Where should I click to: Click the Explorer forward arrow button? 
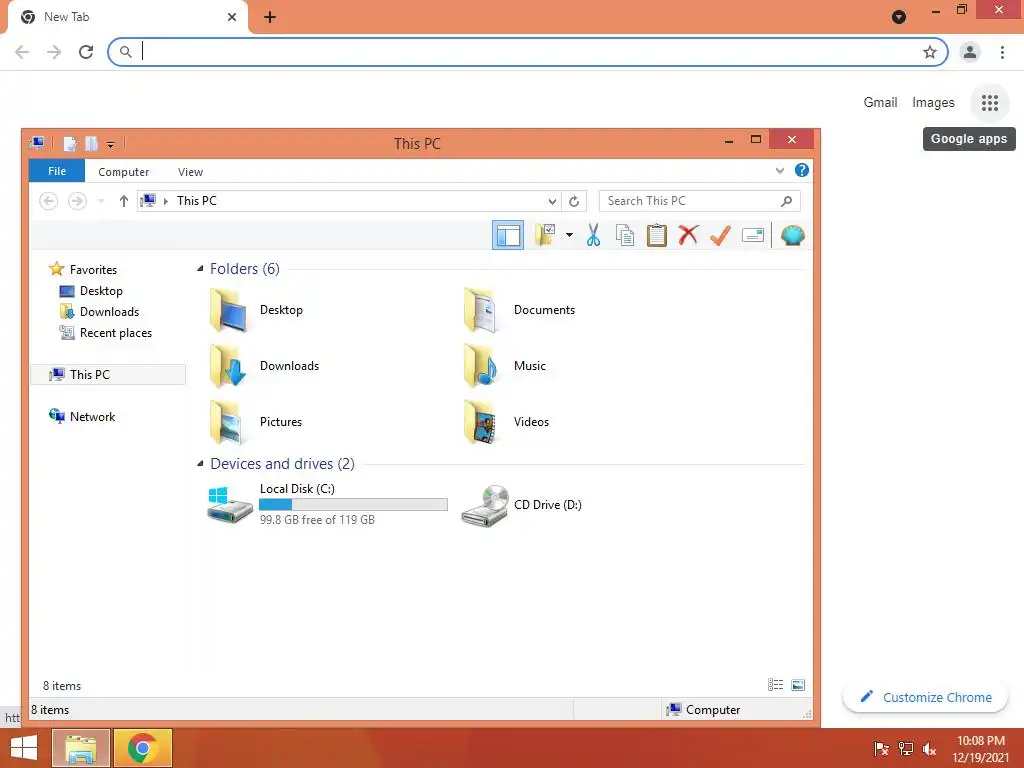coord(77,201)
